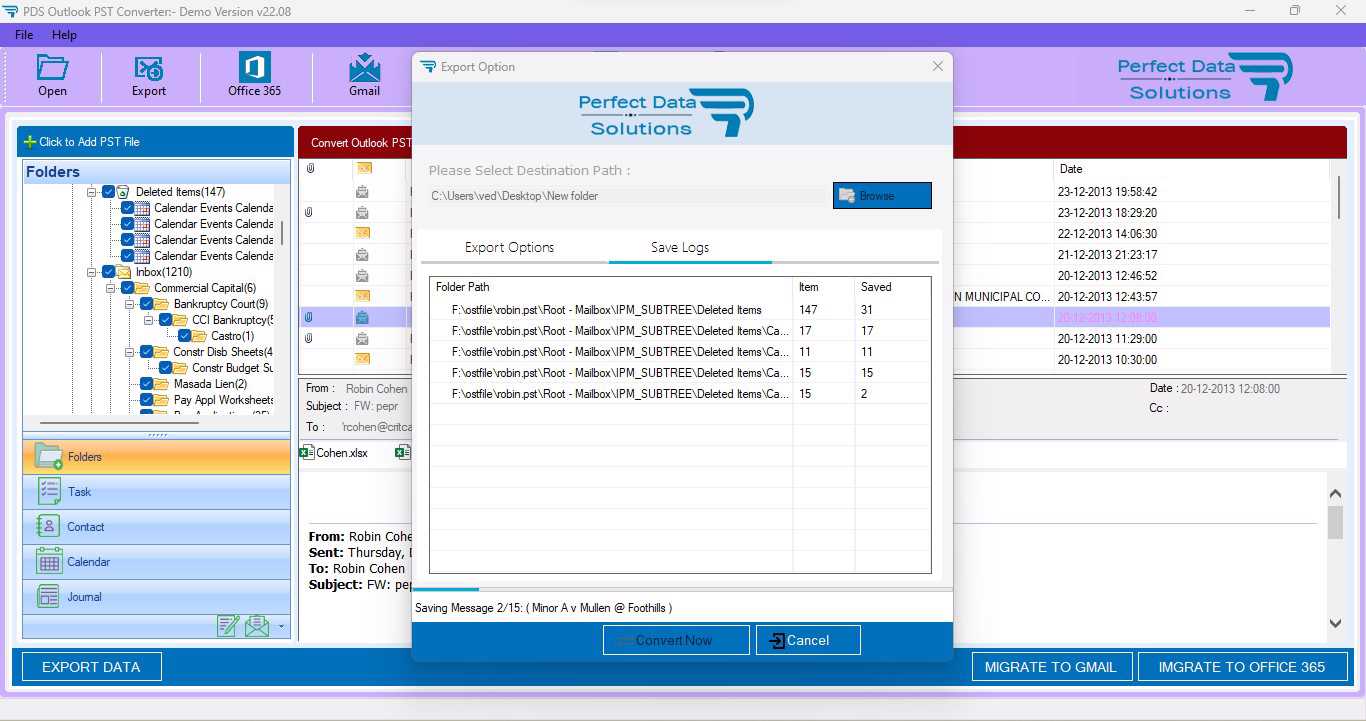Click the mail icon in 23-12-2013 19:58:42 row
This screenshot has width=1366, height=721.
pos(362,191)
